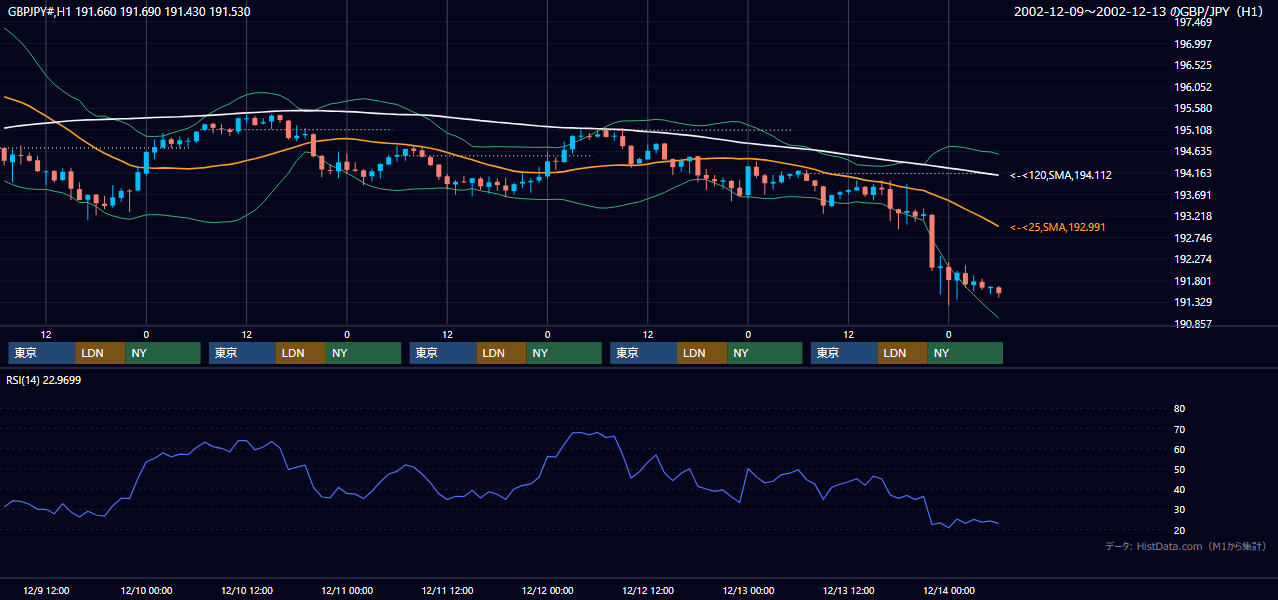1278x600 pixels.
Task: Select the 東京 session block for 12/10
Action: pos(243,353)
